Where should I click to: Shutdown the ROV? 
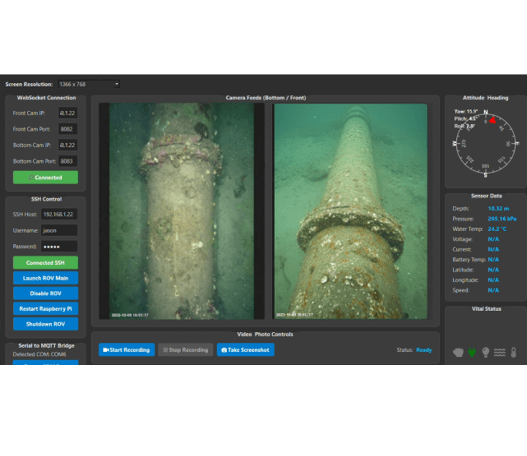(x=45, y=324)
